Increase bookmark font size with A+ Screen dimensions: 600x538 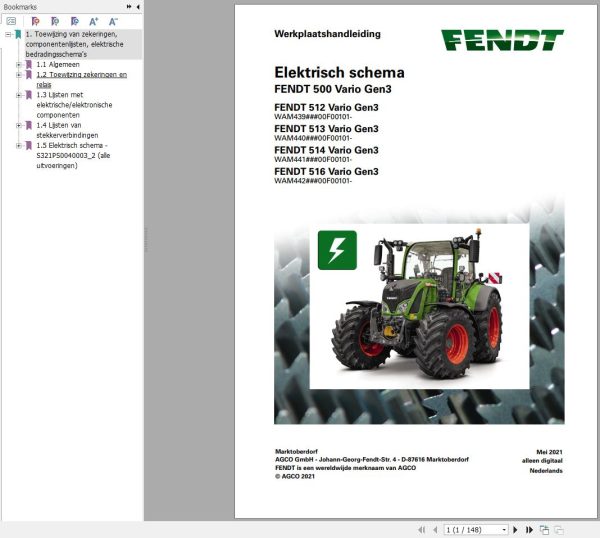click(94, 21)
